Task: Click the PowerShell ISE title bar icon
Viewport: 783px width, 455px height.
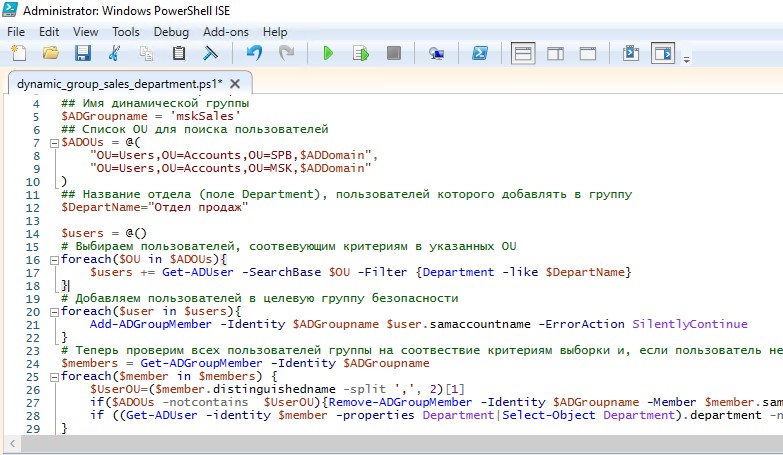Action: (x=10, y=10)
